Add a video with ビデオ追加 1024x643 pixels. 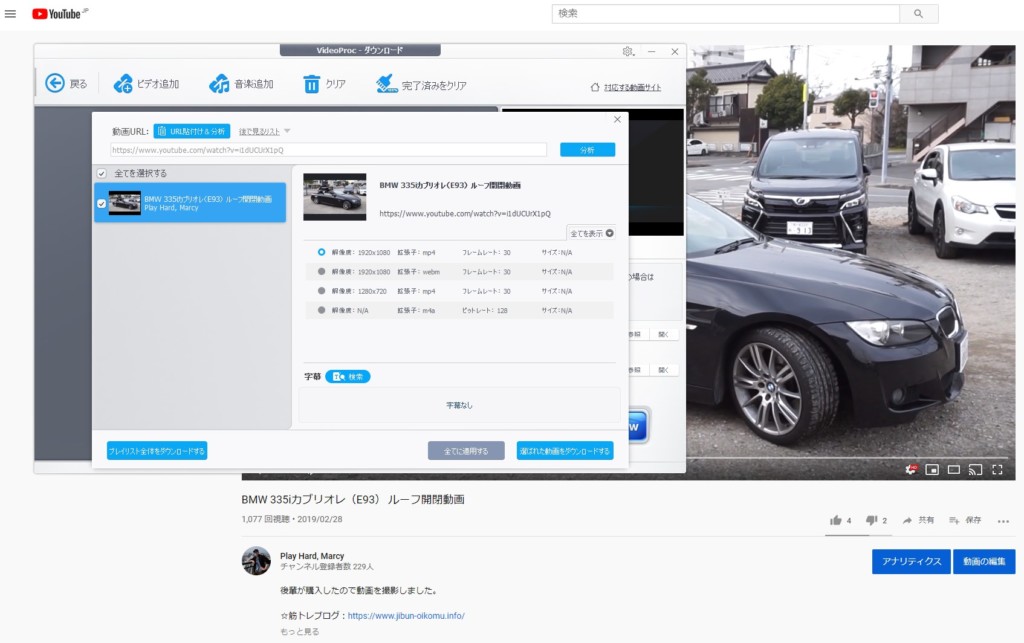click(x=146, y=84)
